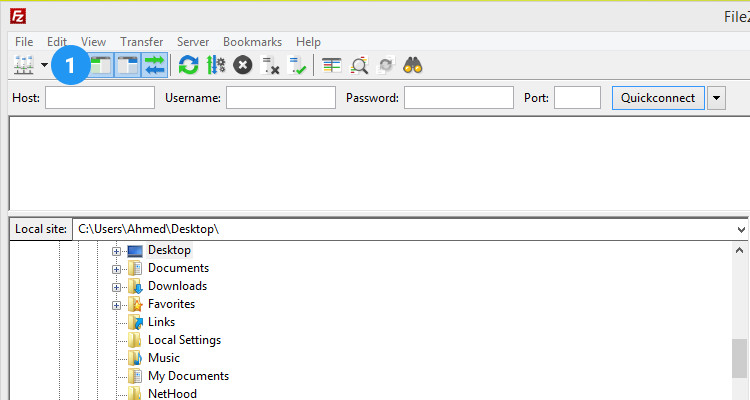Open the Help menu
Screen dimensions: 750x400
point(308,42)
